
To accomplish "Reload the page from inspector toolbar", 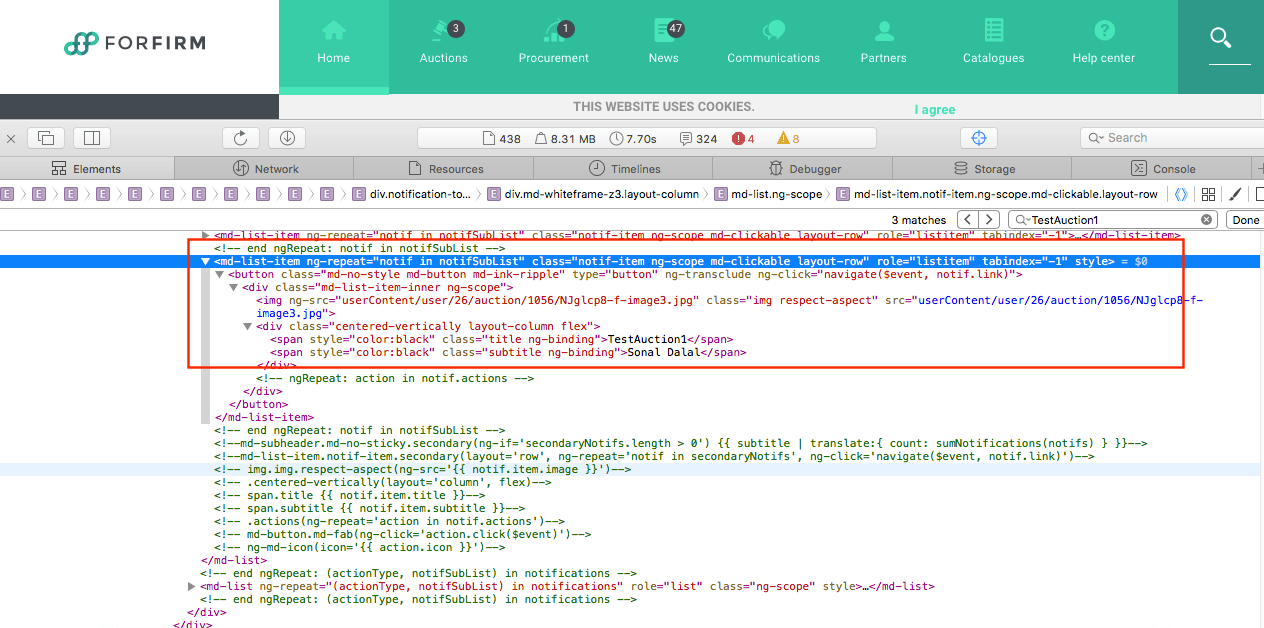I will point(240,138).
